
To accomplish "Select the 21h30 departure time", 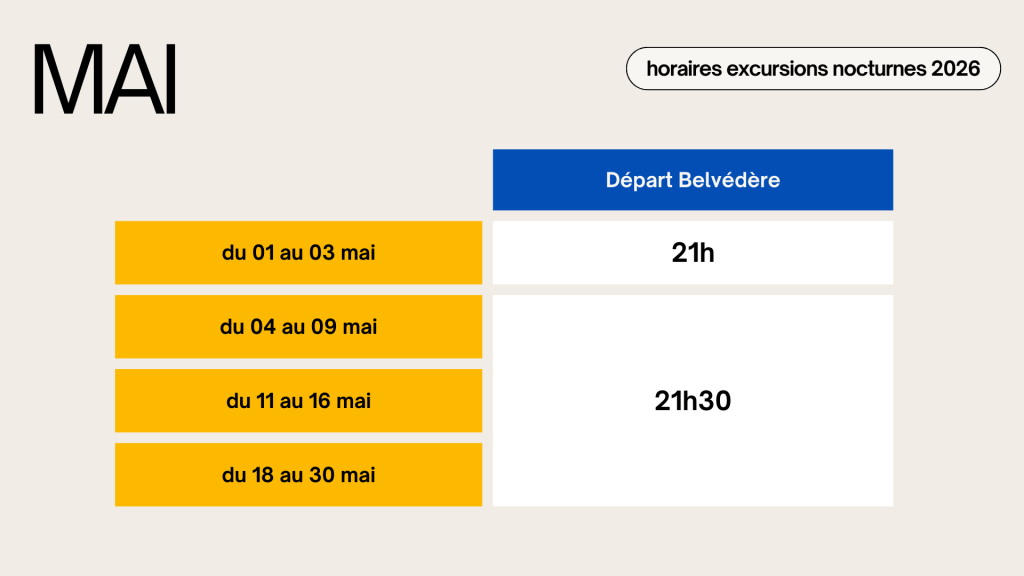I will tap(693, 401).
